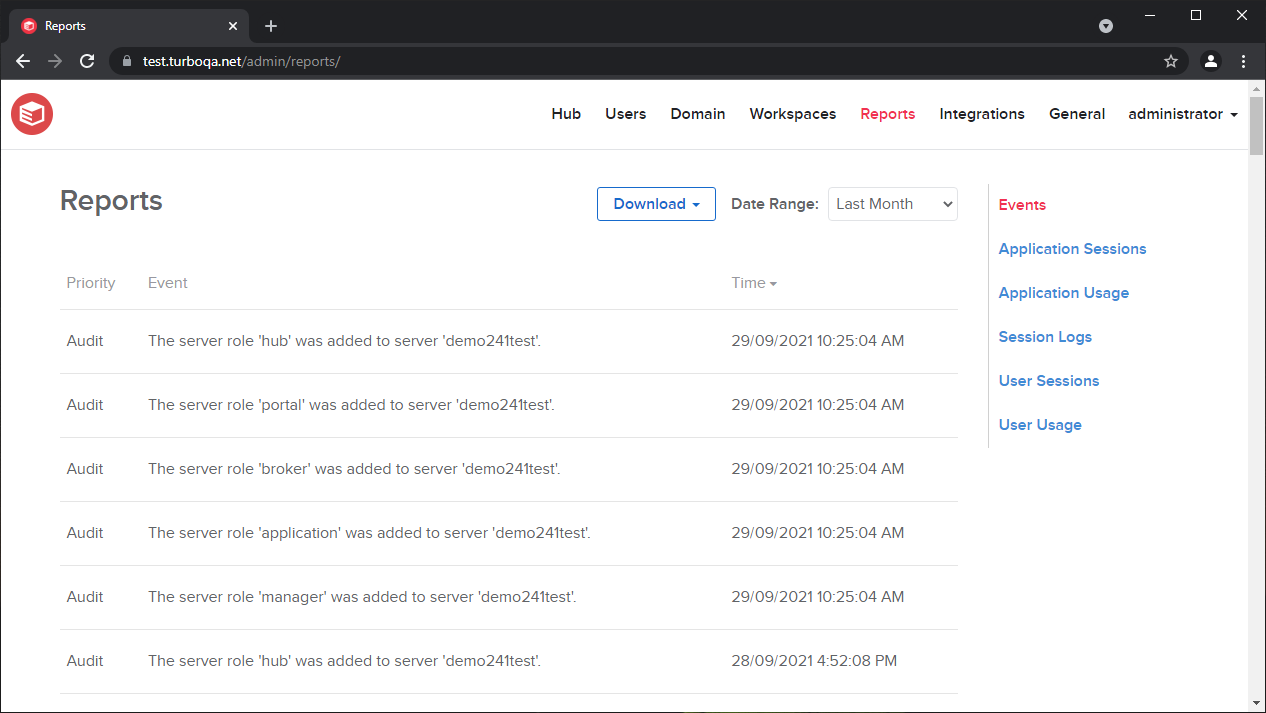1266x713 pixels.
Task: Open the Workspaces page
Action: (792, 114)
